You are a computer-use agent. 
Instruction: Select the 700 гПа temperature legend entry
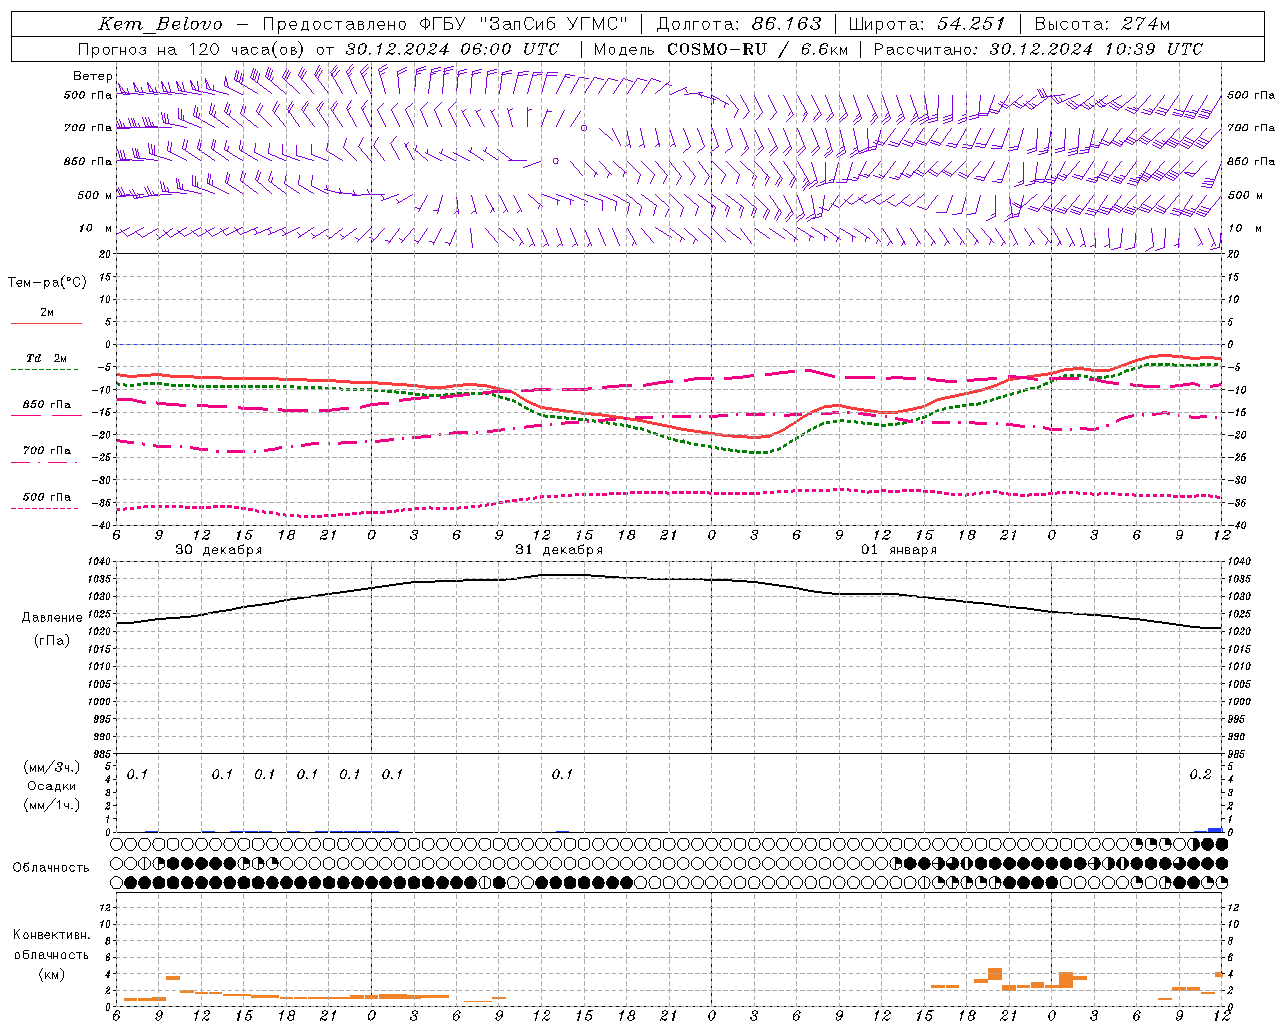pyautogui.click(x=47, y=451)
